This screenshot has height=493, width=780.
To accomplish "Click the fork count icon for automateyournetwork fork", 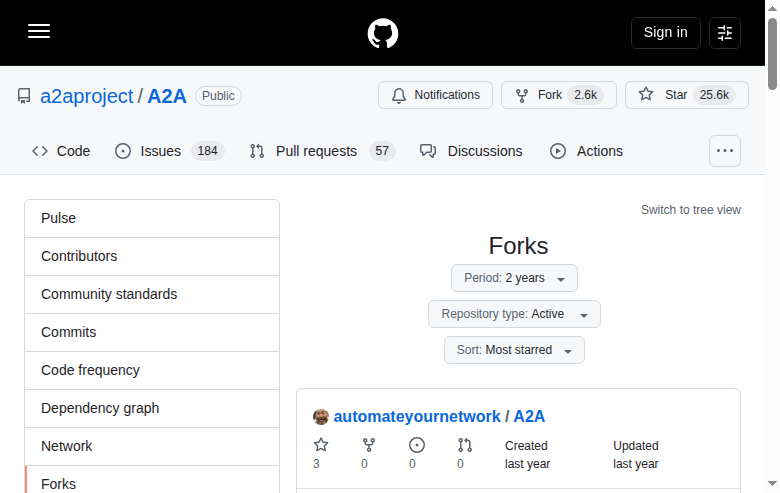I will pyautogui.click(x=369, y=445).
